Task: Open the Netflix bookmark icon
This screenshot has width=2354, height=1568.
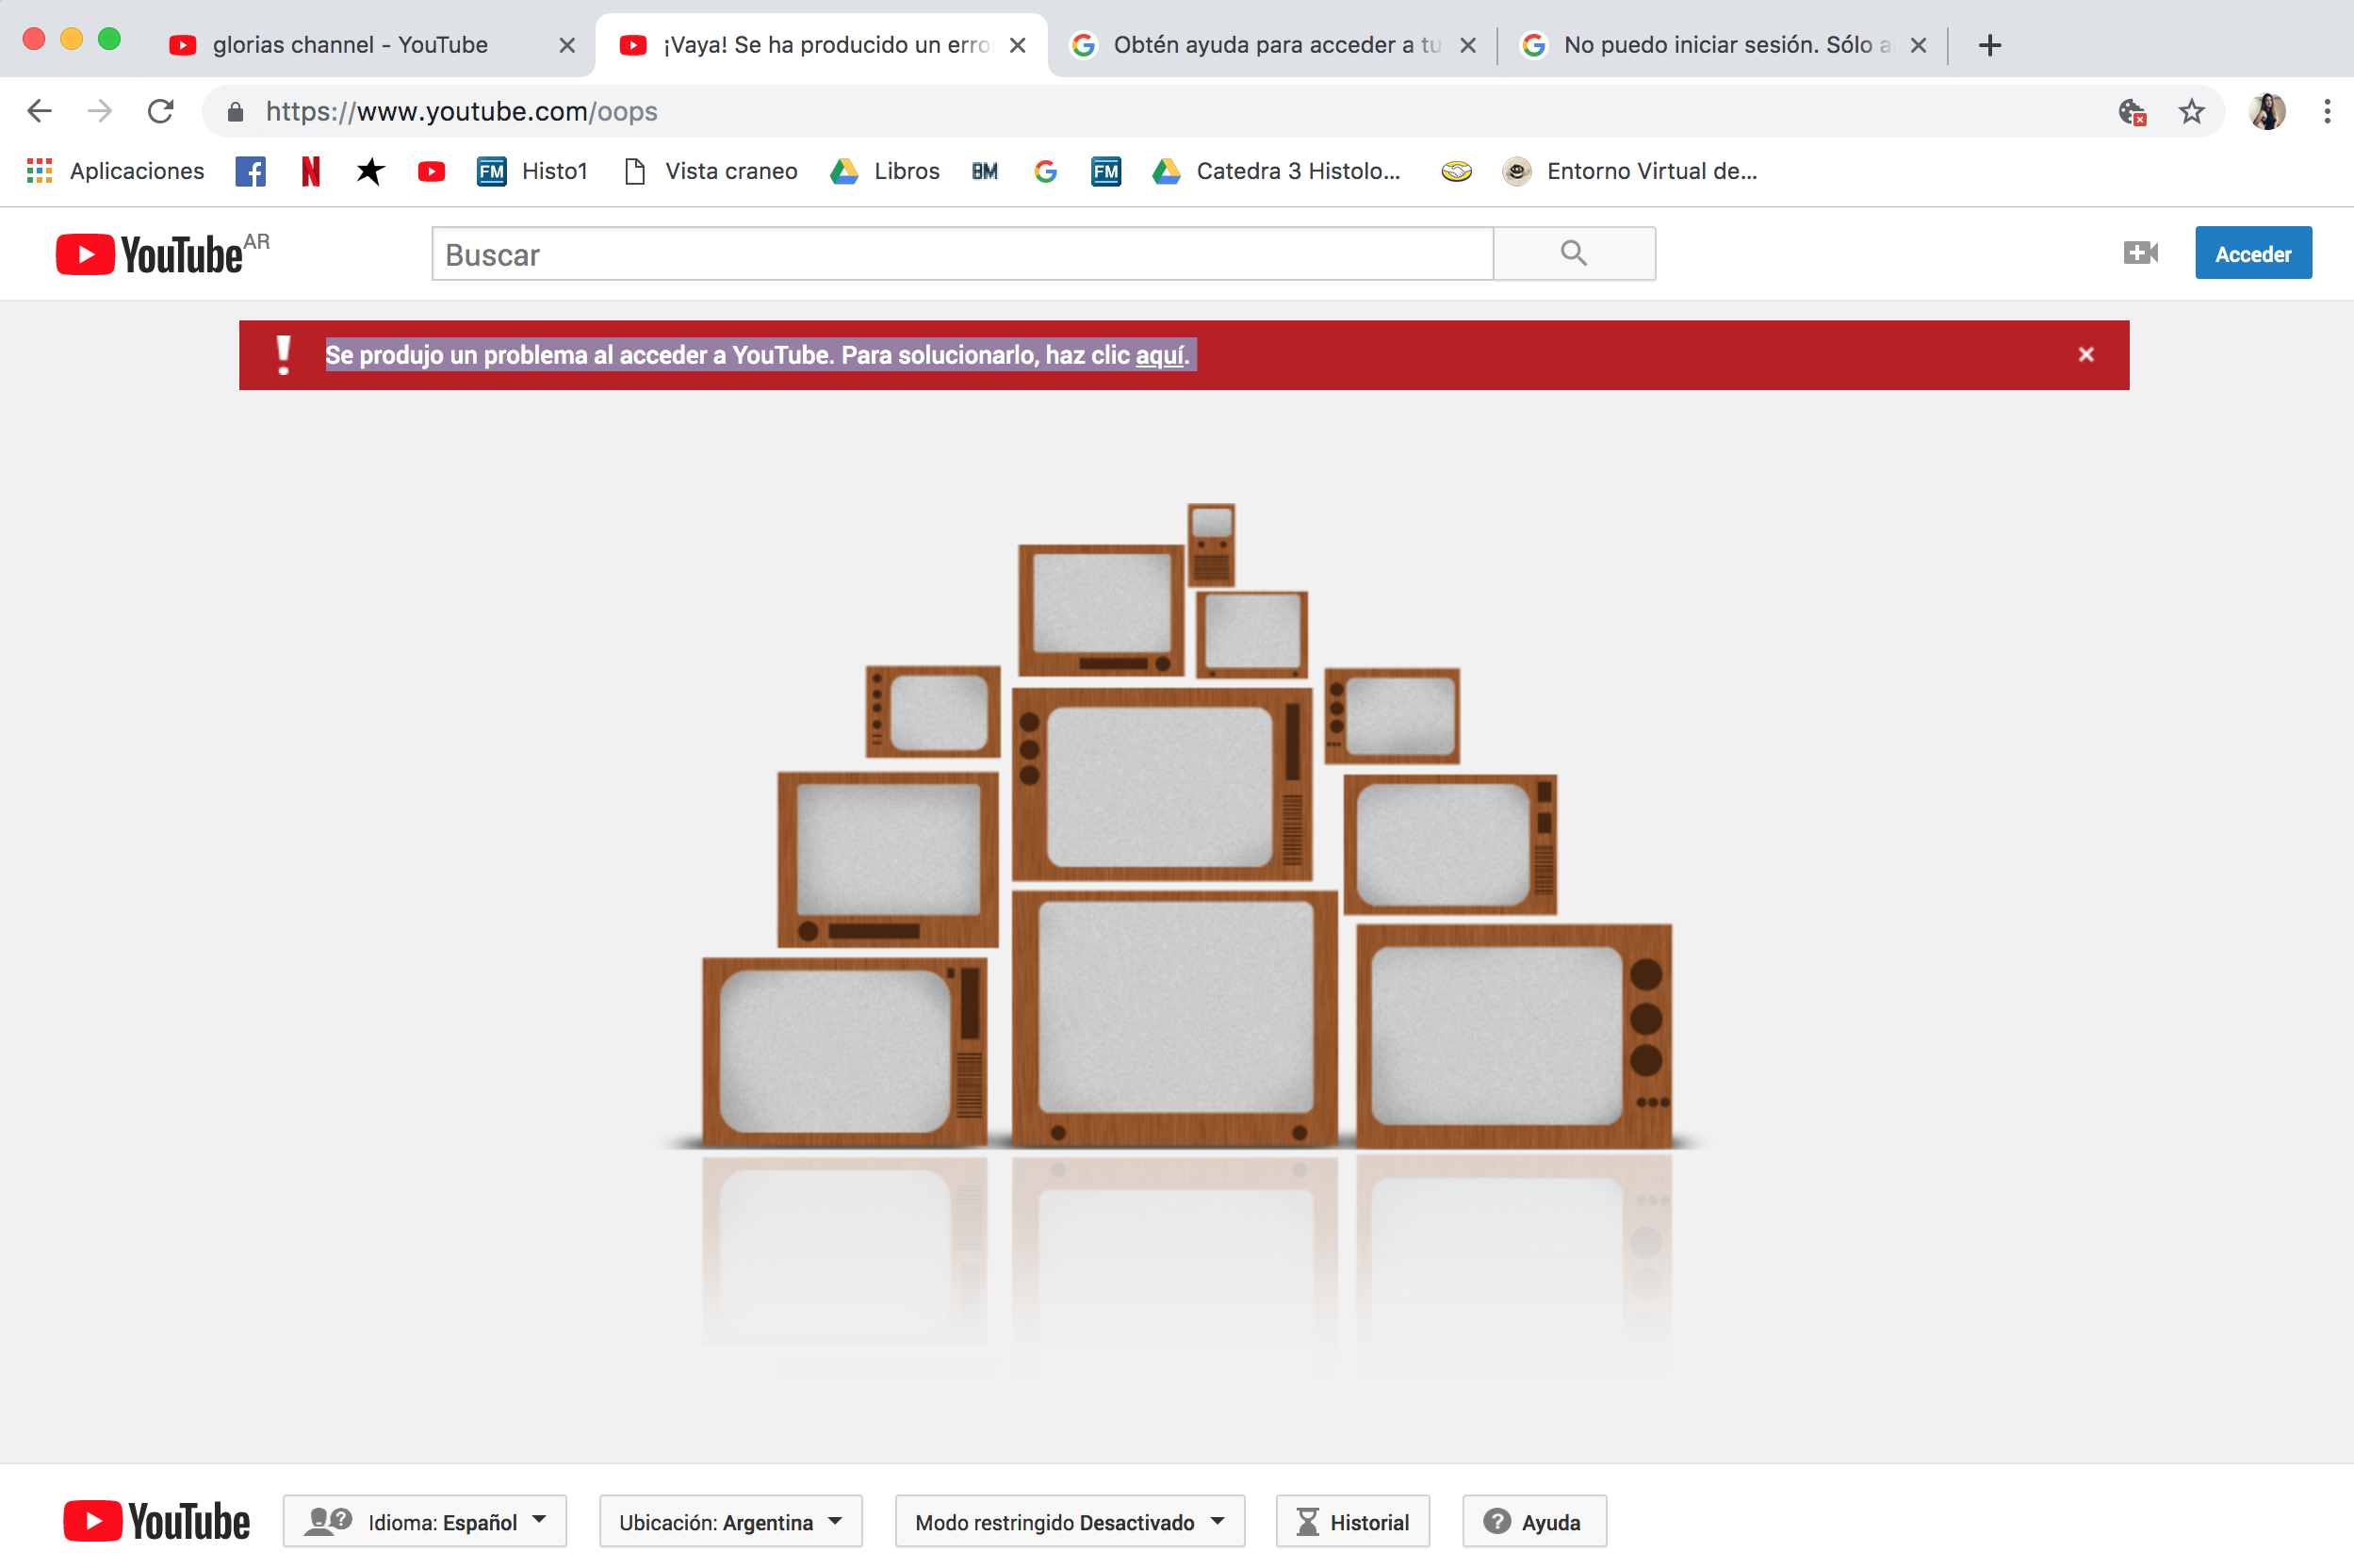Action: pos(310,171)
